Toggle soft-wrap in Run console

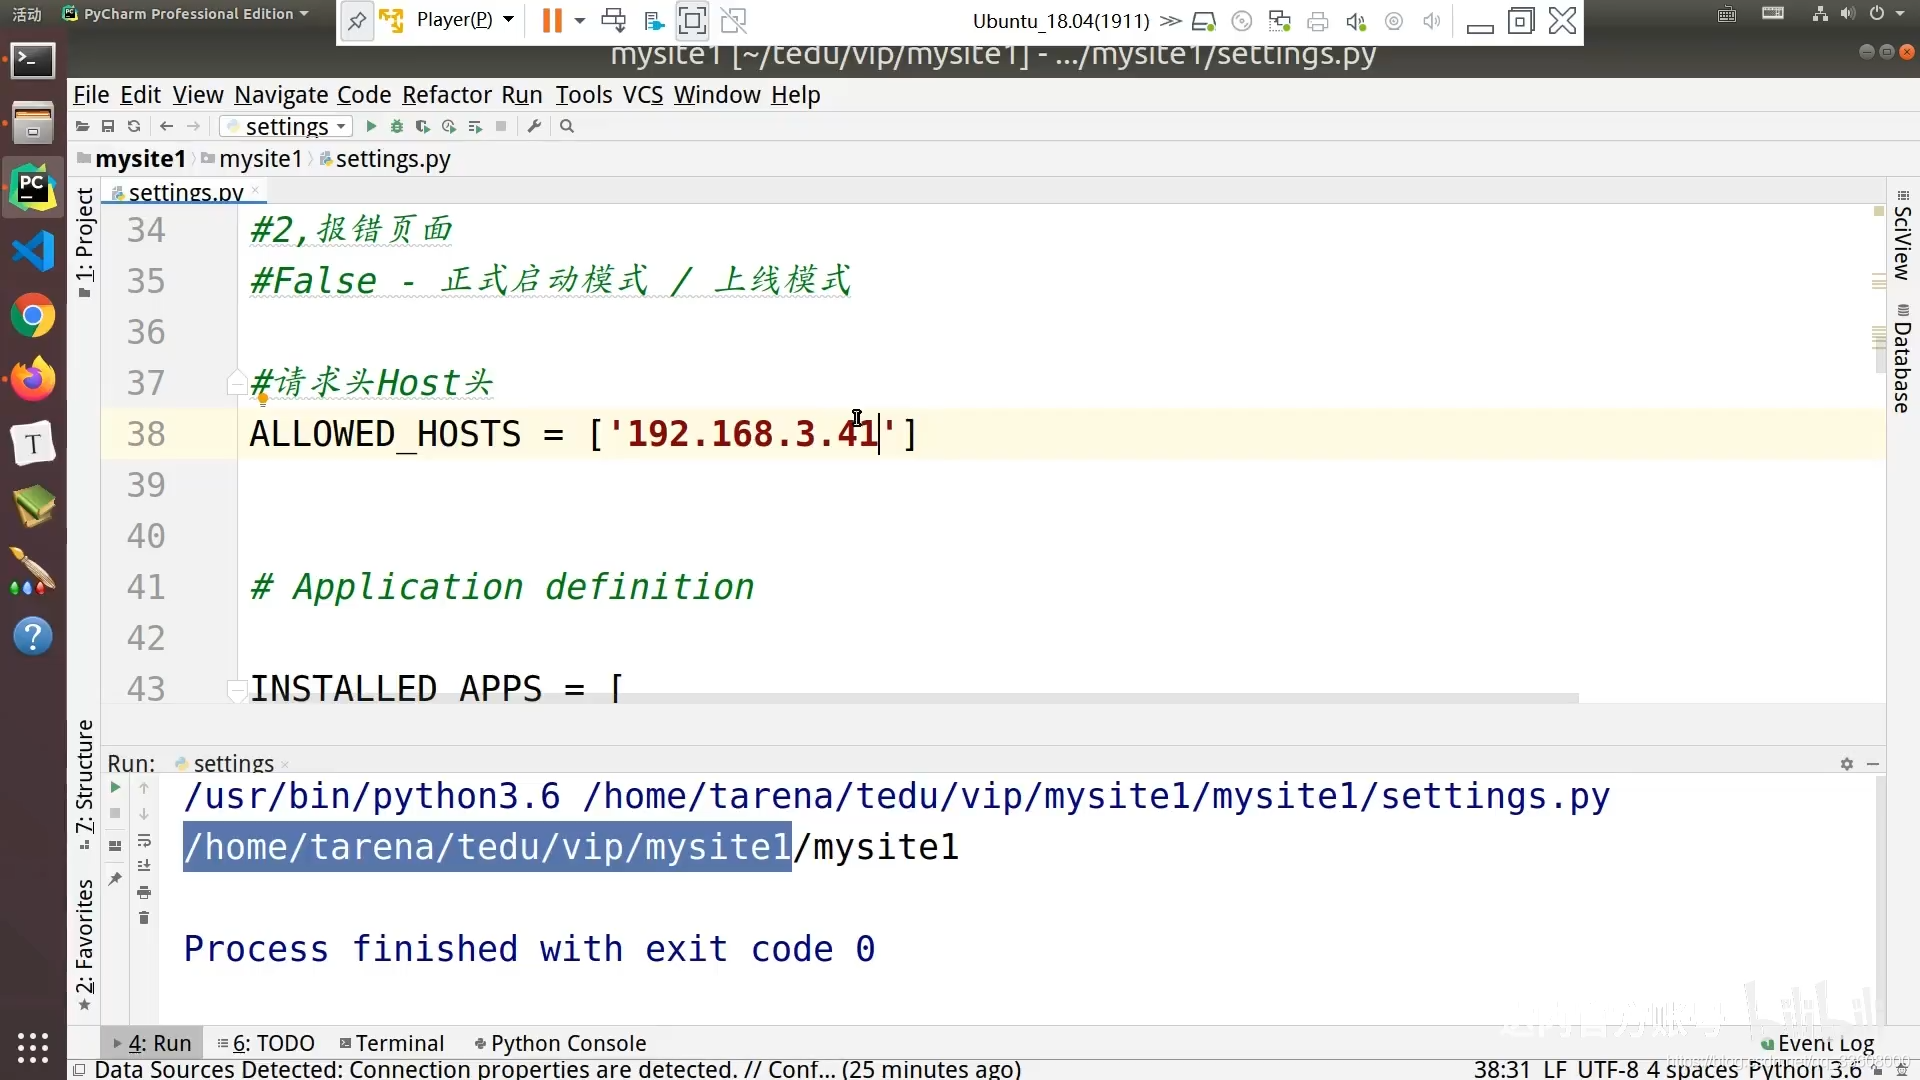pyautogui.click(x=144, y=840)
